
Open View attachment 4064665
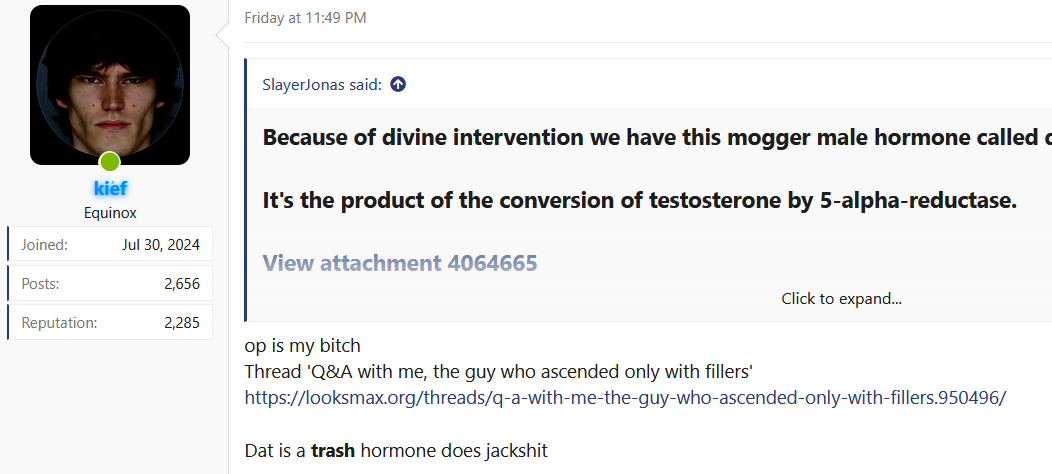[x=400, y=263]
